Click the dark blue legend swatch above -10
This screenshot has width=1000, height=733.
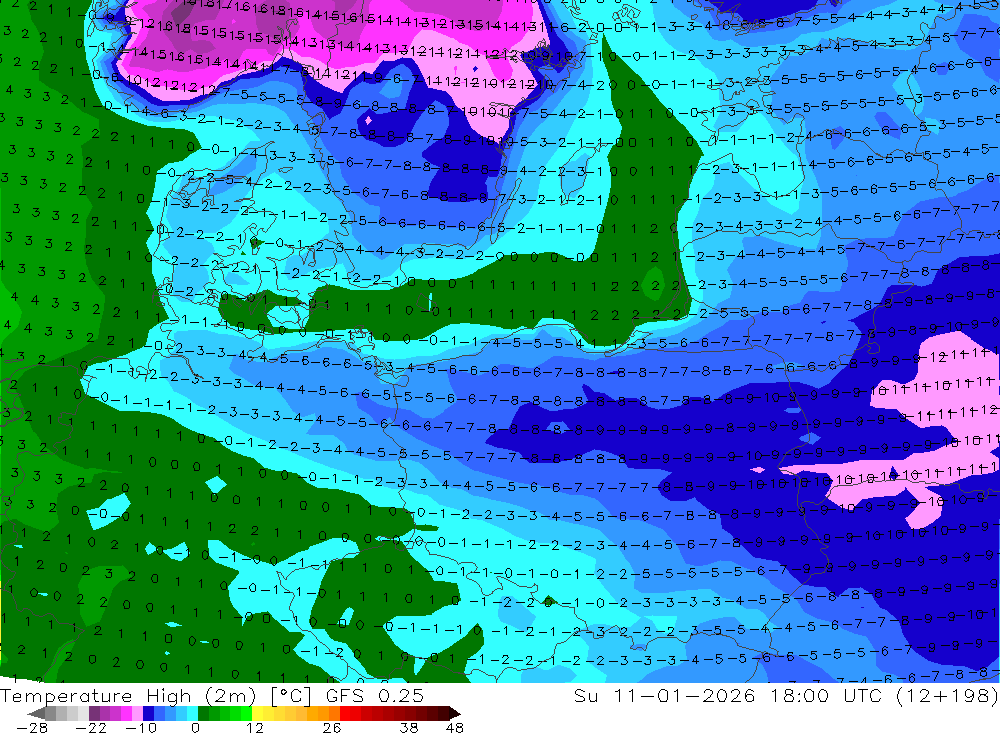148,713
